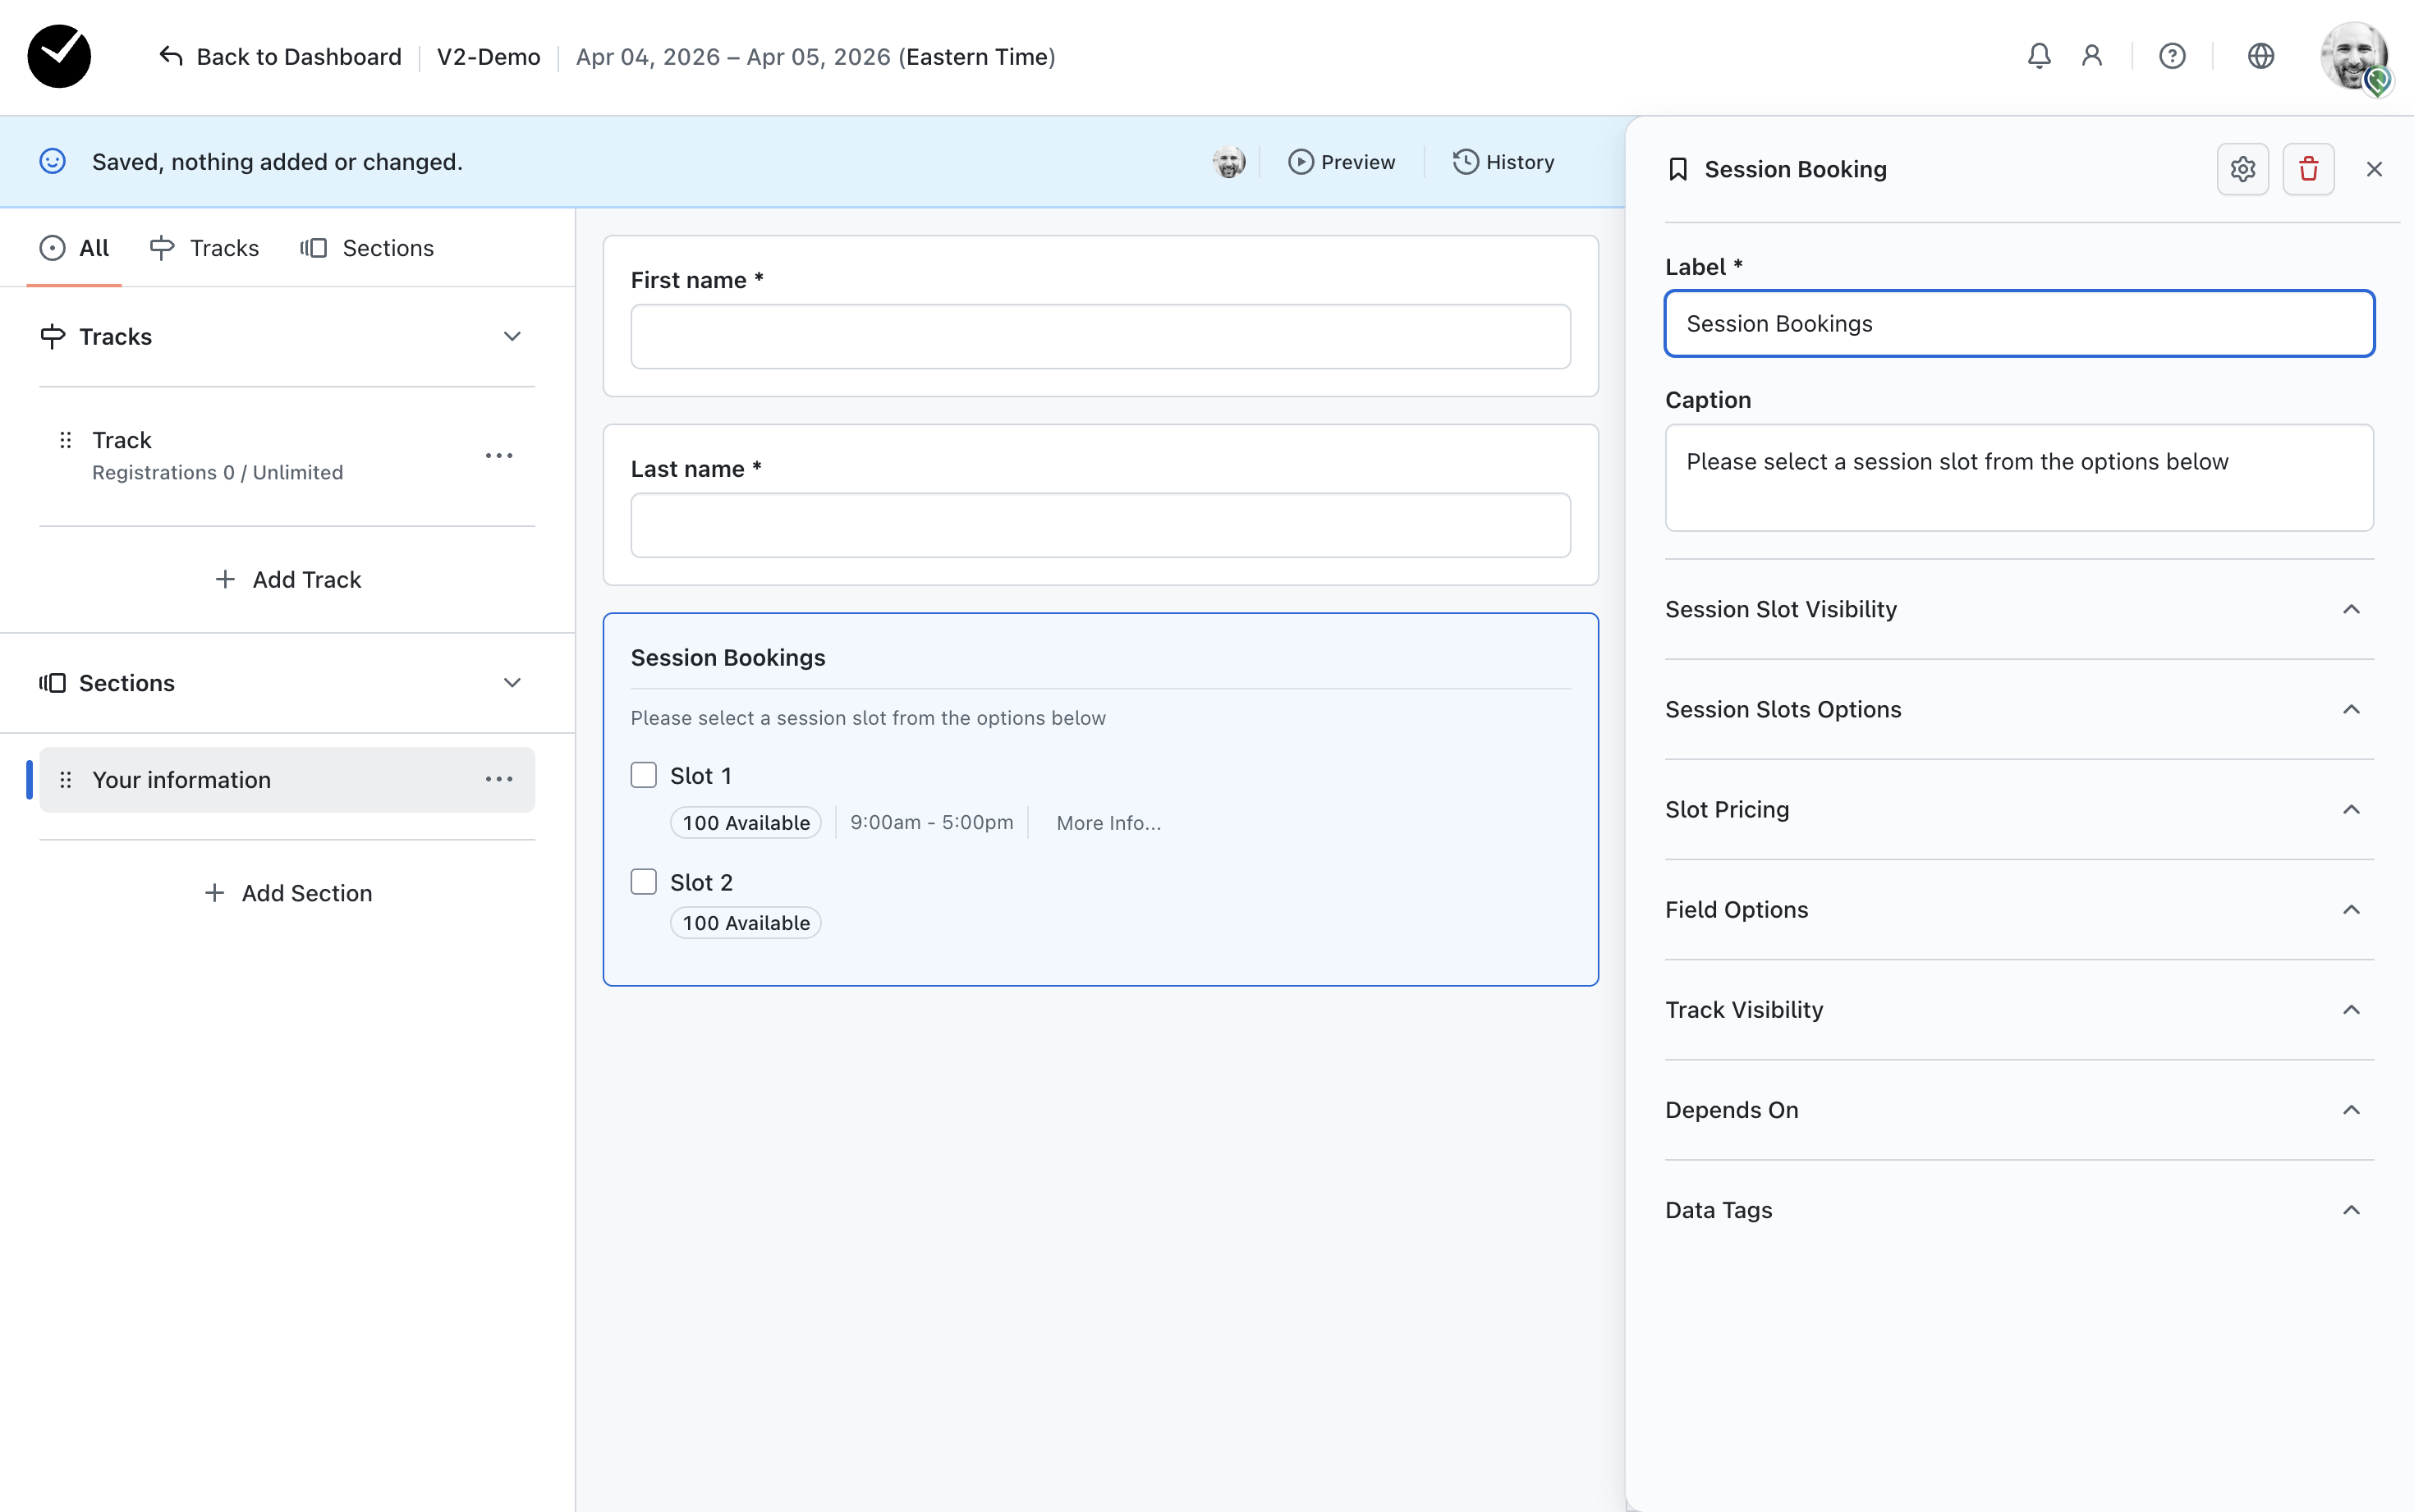Switch to the Tracks tab
Viewport: 2414px width, 1512px height.
(x=205, y=248)
